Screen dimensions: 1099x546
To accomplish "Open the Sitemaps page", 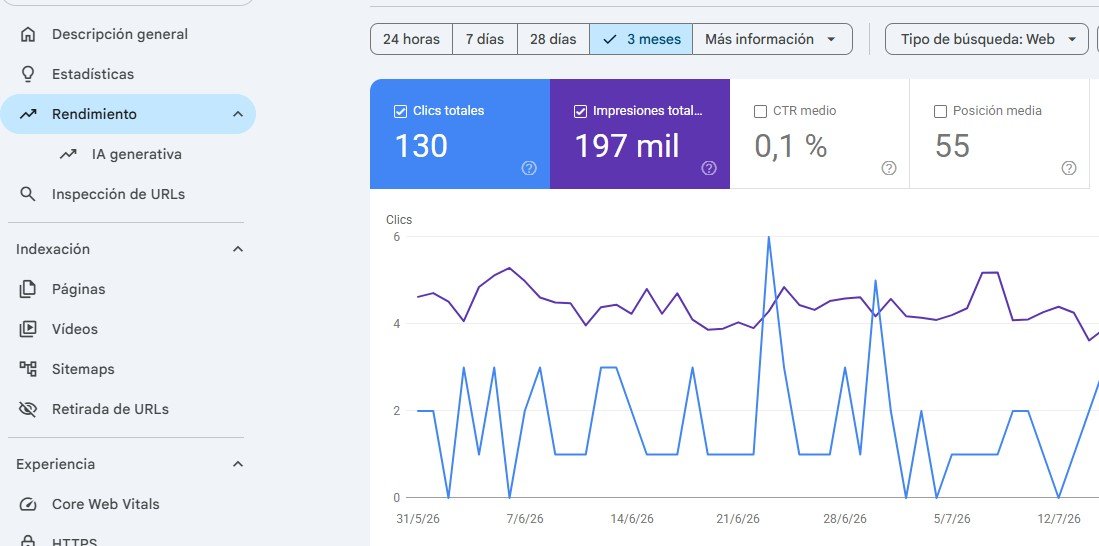I will (83, 369).
